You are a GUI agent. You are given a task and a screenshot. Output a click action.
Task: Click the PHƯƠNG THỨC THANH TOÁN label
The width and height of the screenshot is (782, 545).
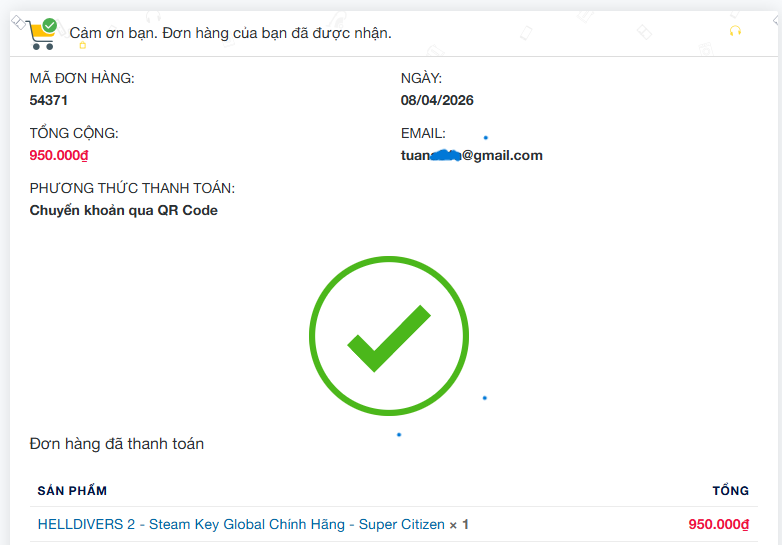tap(132, 188)
